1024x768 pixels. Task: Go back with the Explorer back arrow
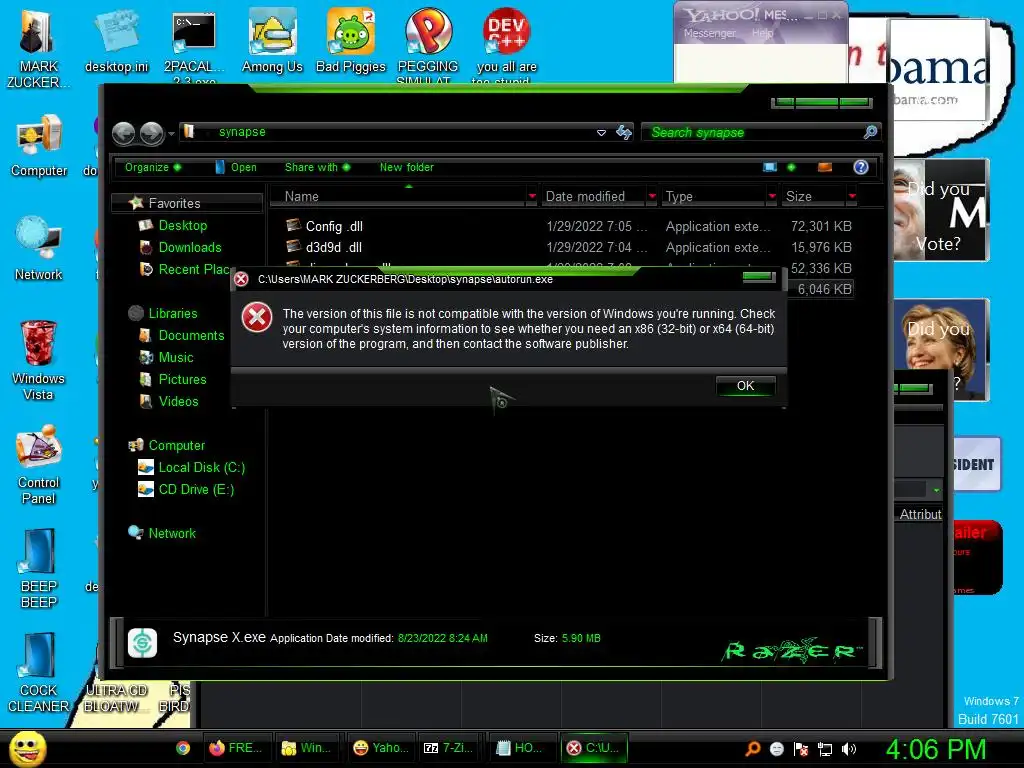click(123, 133)
